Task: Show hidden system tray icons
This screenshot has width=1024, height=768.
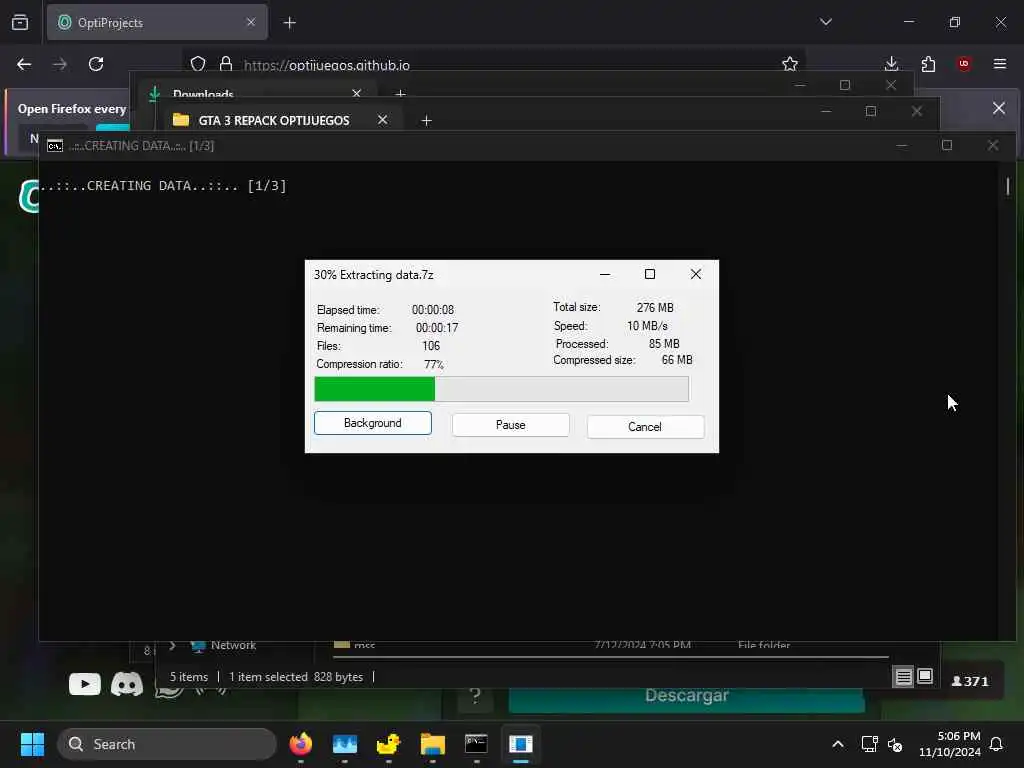Action: coord(838,744)
